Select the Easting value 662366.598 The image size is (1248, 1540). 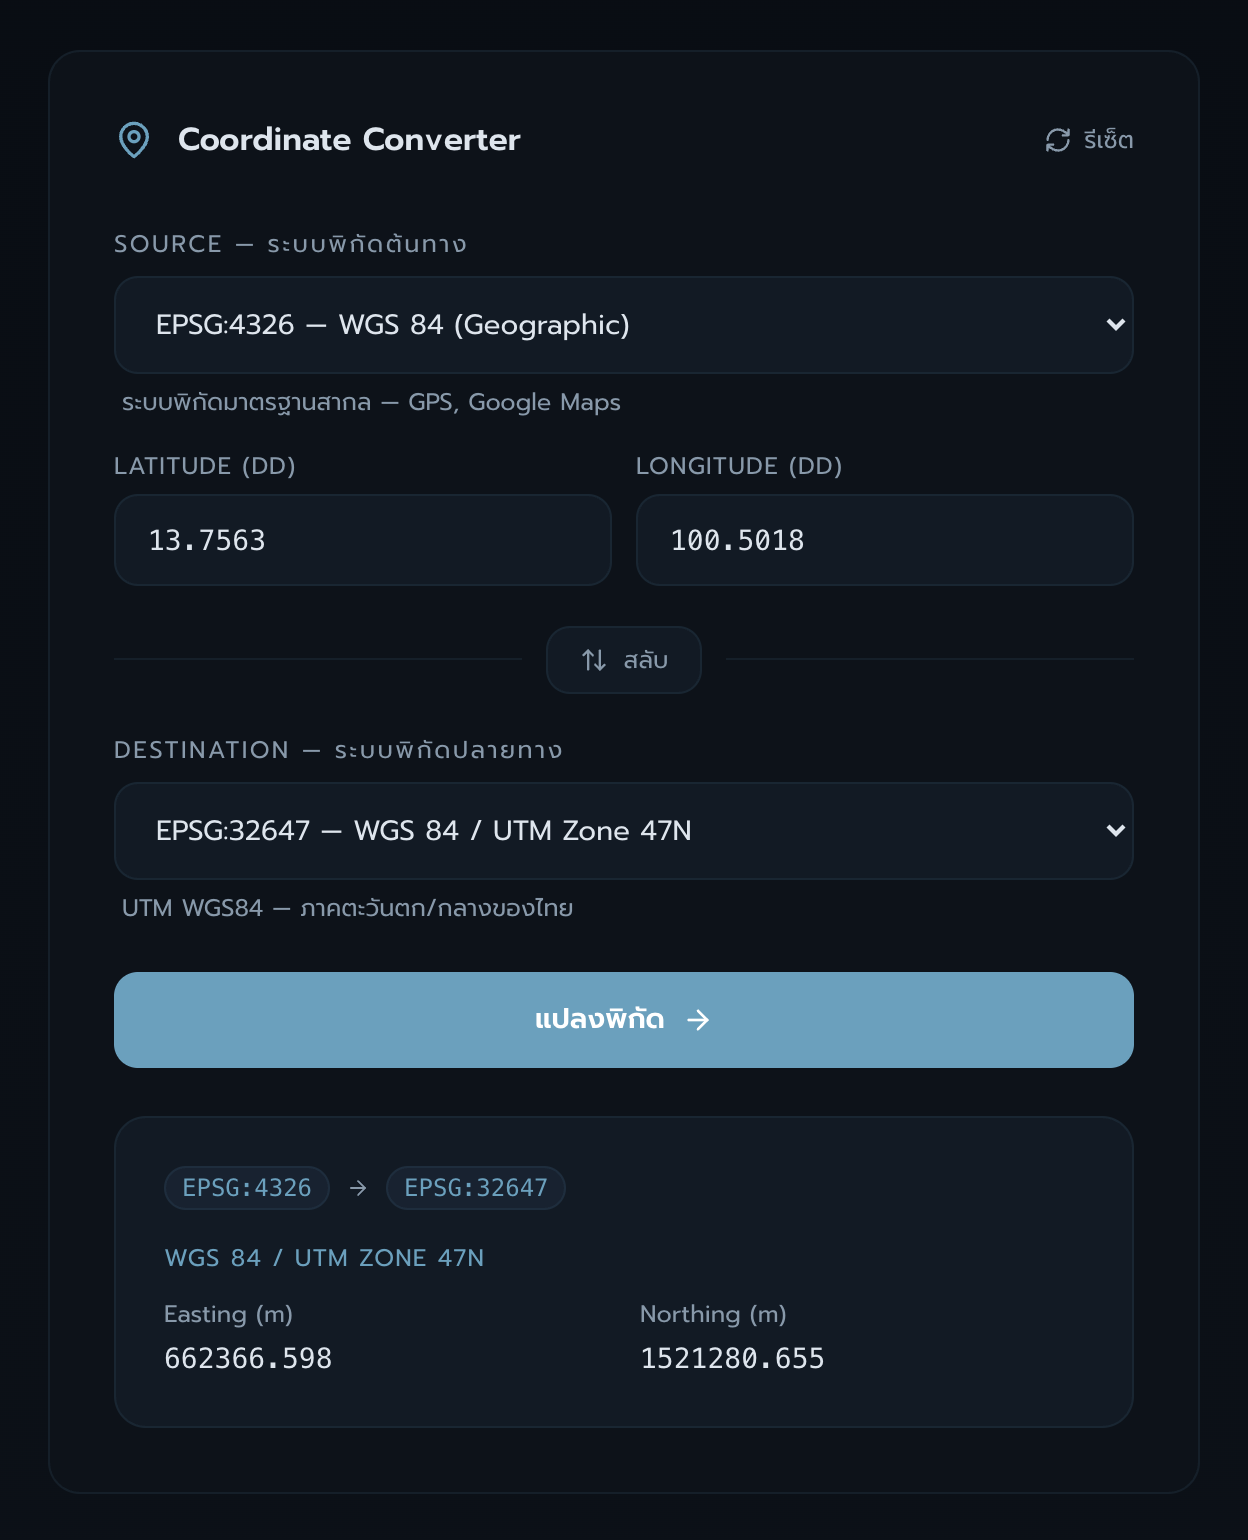pos(248,1358)
